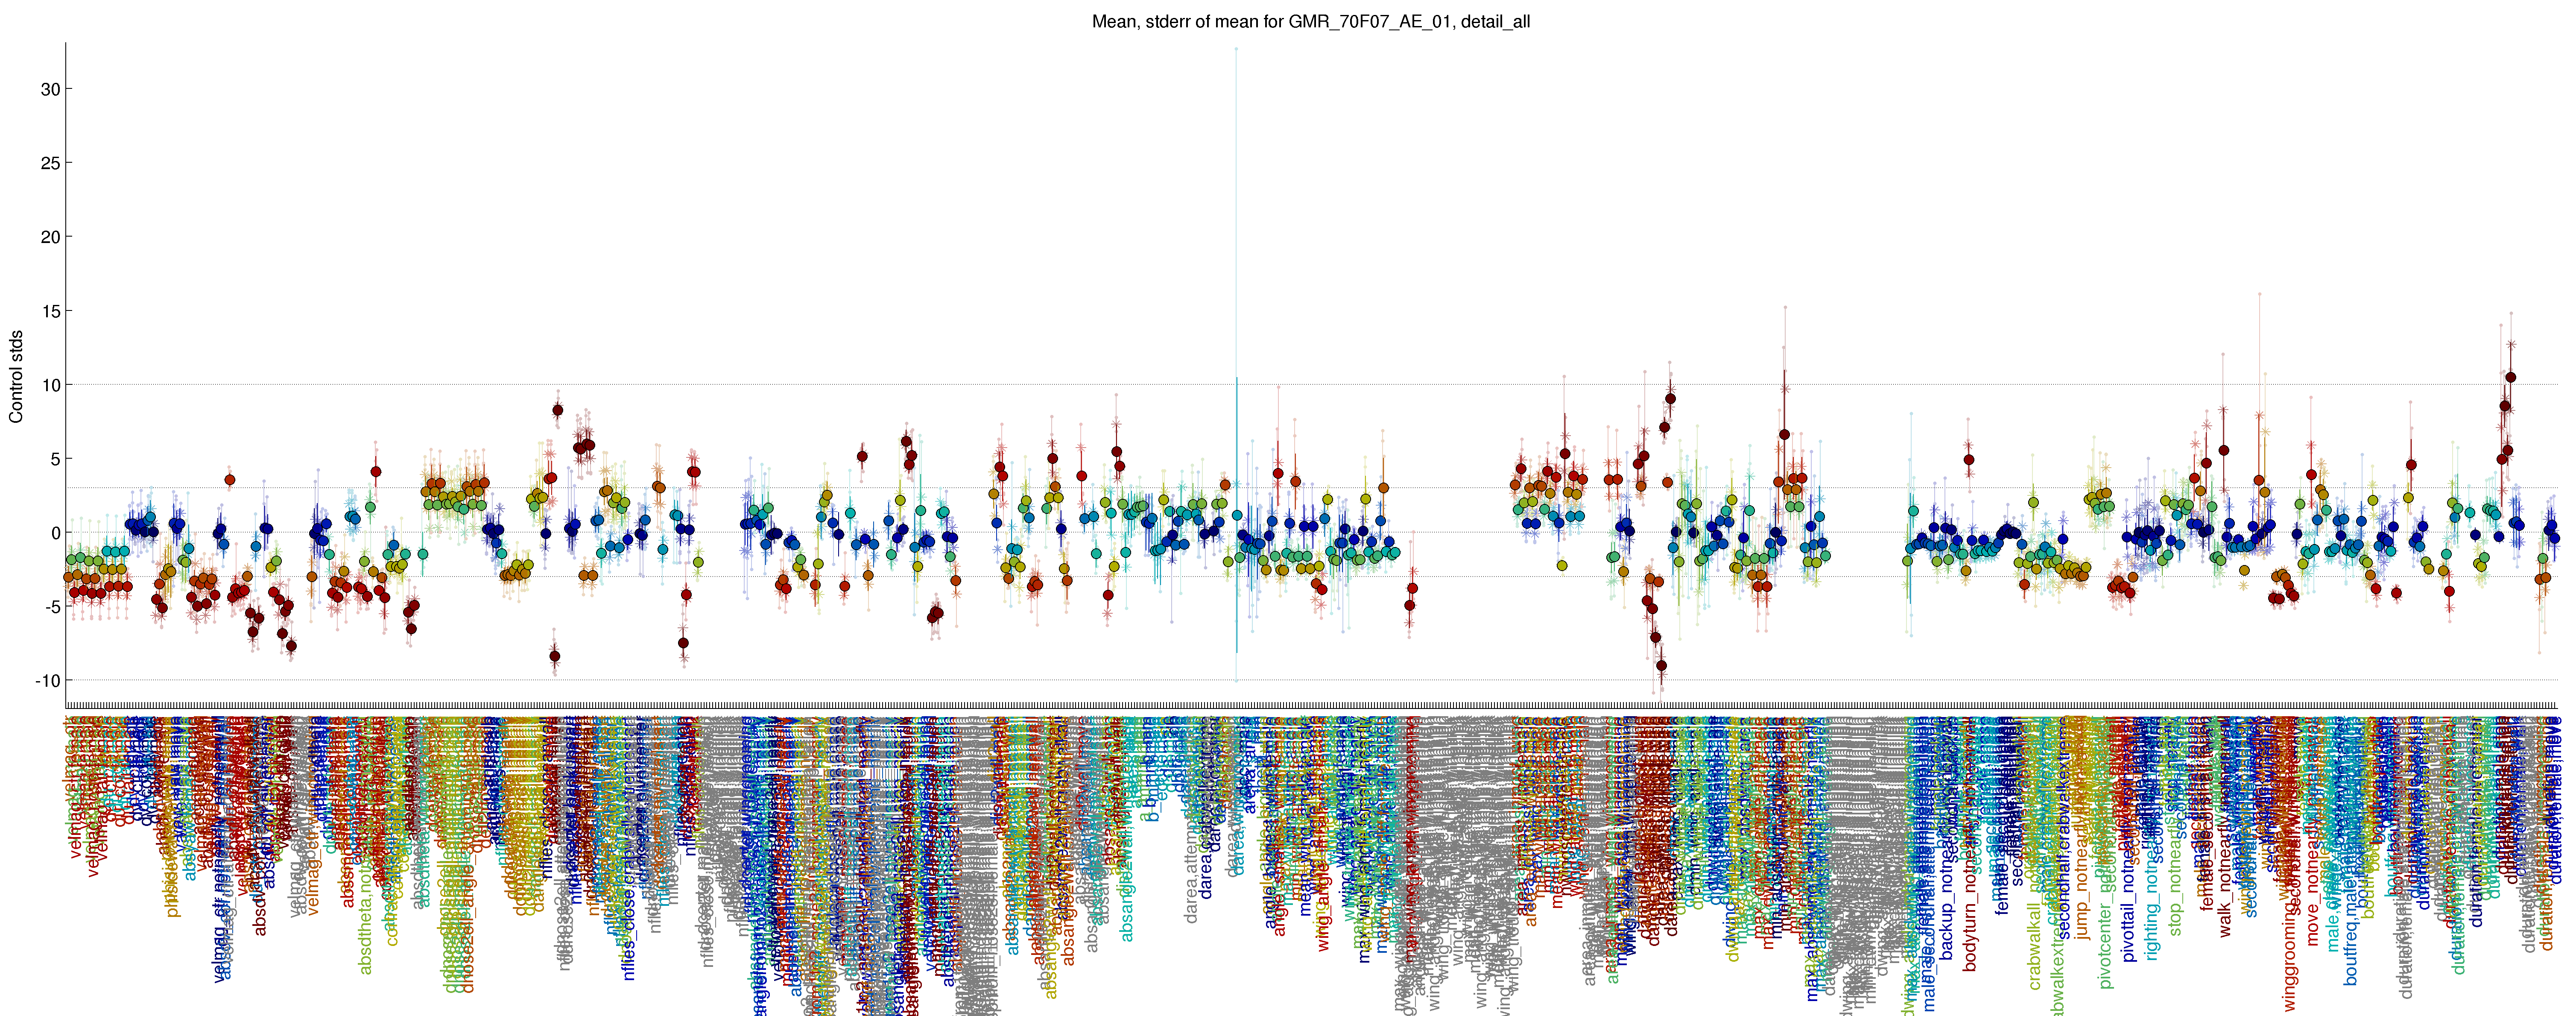
Task: Click the y-axis tick label 20
Action: click(x=50, y=237)
